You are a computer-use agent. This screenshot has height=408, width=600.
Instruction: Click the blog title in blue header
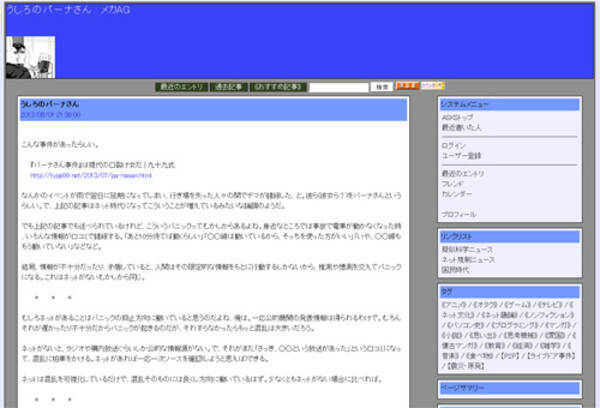[69, 10]
